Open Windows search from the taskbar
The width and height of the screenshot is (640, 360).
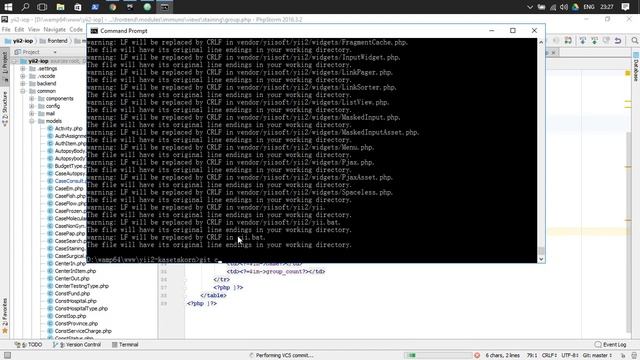tap(25, 7)
